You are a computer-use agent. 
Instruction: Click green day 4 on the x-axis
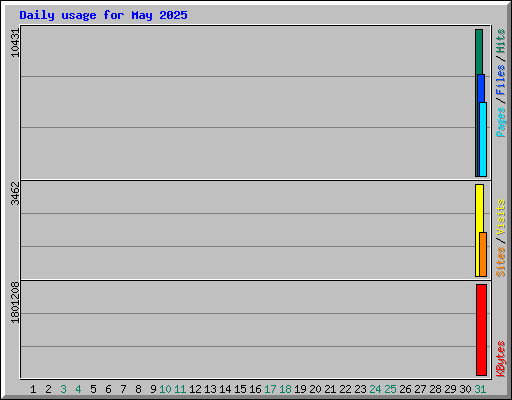pyautogui.click(x=78, y=389)
